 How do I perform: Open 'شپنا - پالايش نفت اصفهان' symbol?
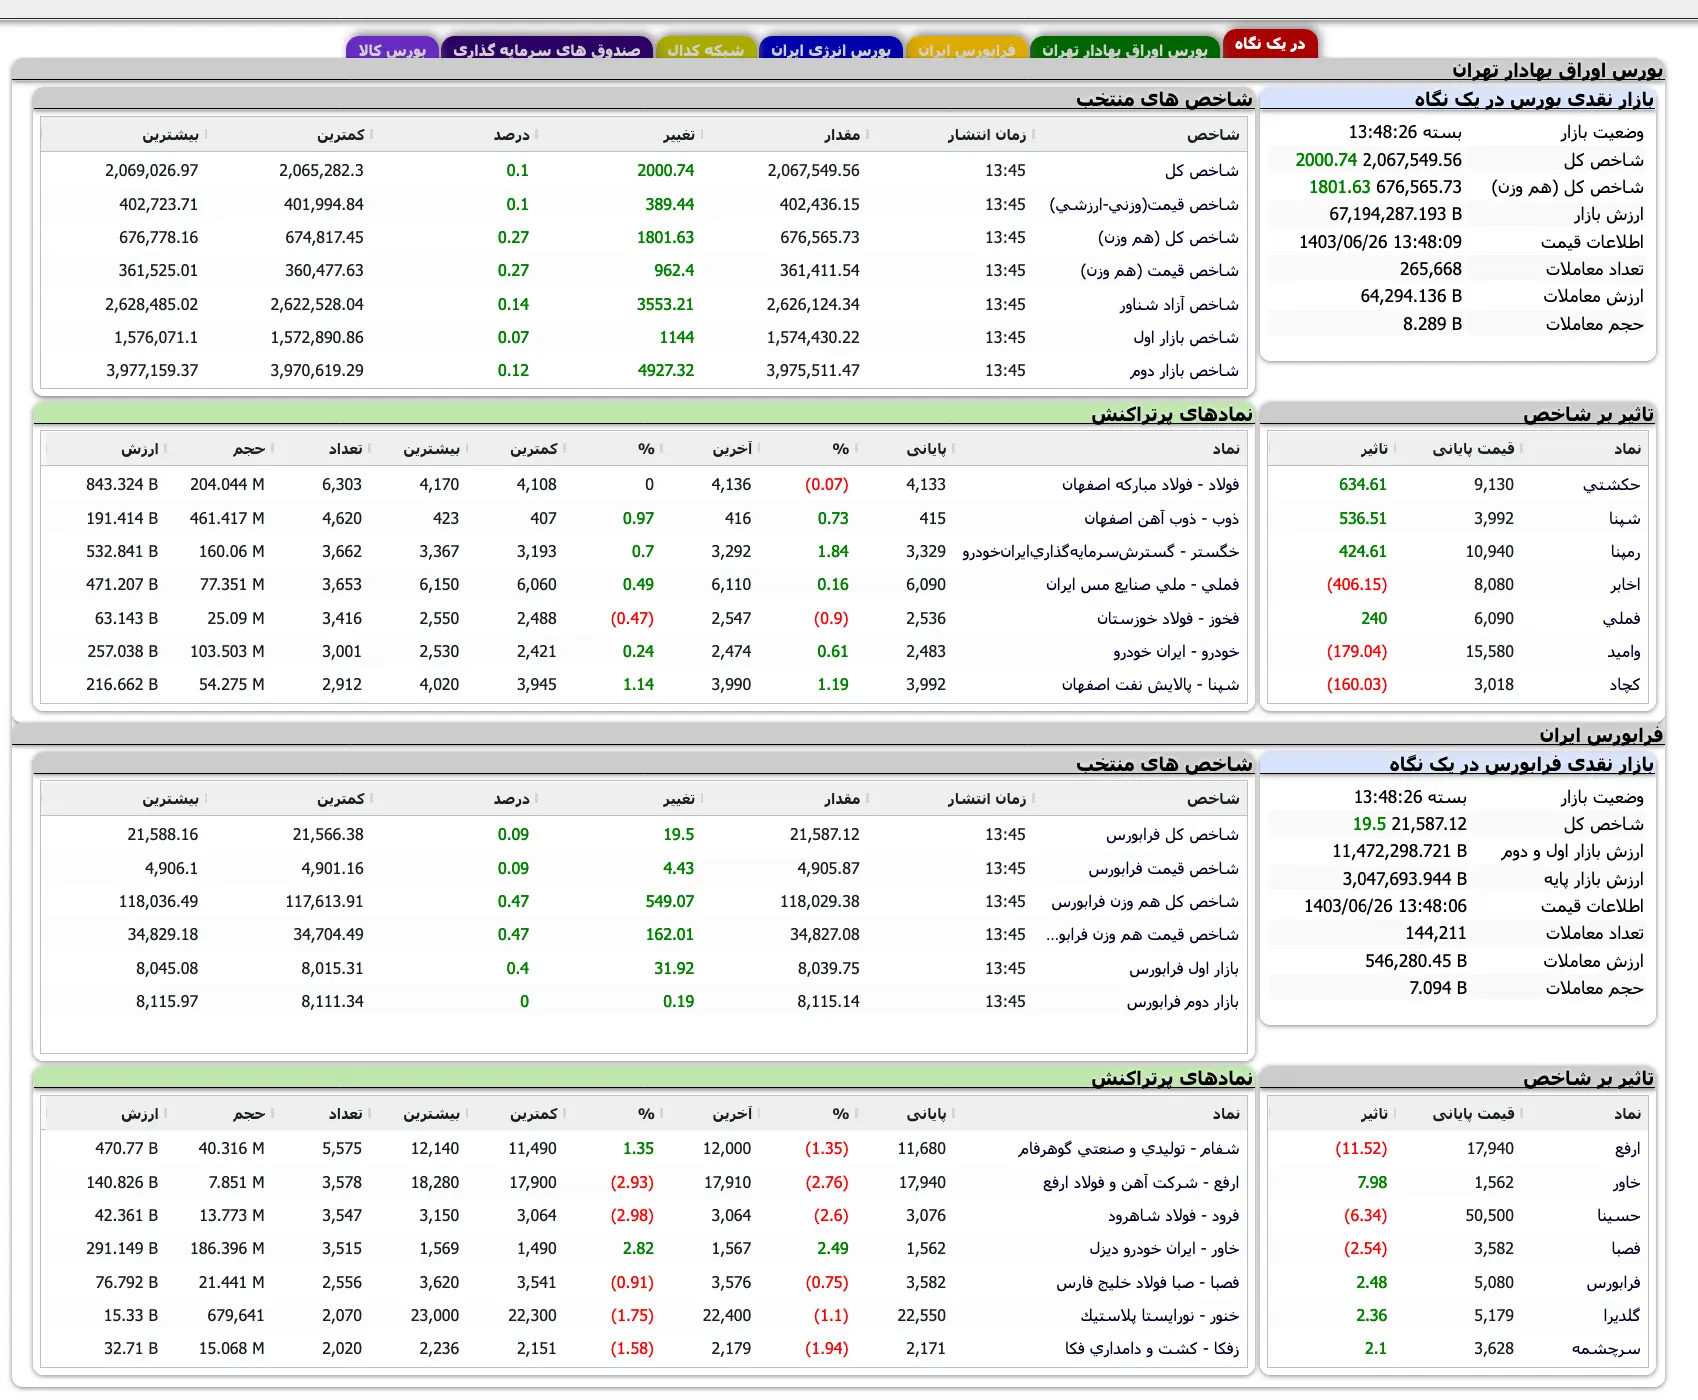pyautogui.click(x=1150, y=685)
